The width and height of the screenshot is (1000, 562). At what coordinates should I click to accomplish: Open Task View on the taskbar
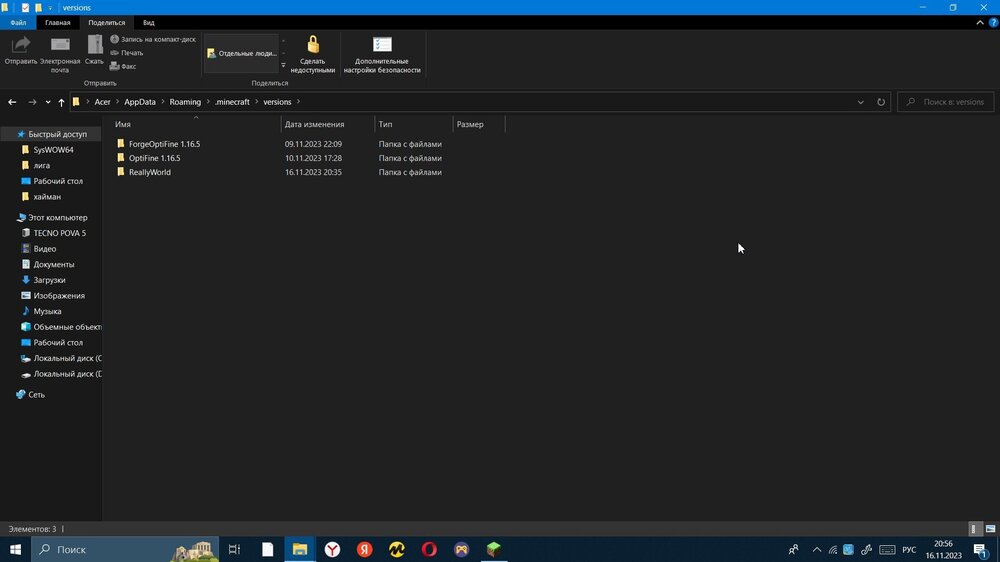coord(234,549)
